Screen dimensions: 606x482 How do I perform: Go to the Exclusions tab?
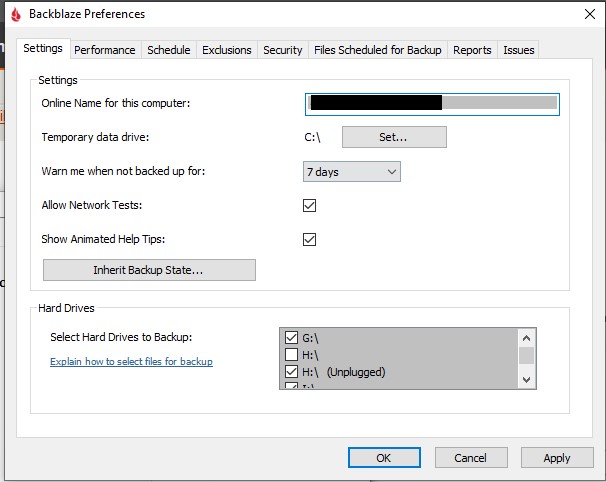(226, 50)
